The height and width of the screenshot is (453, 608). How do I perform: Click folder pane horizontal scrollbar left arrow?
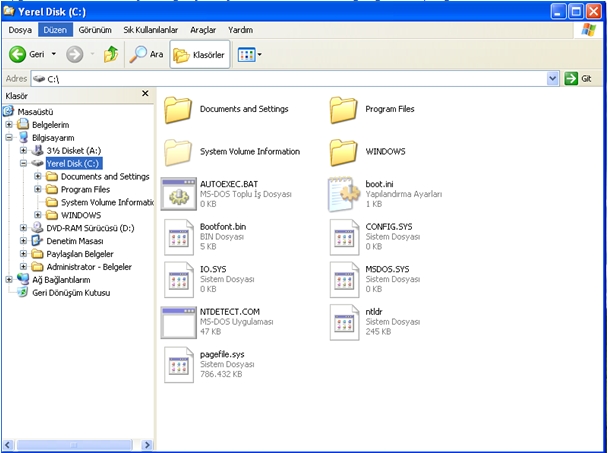[8, 444]
